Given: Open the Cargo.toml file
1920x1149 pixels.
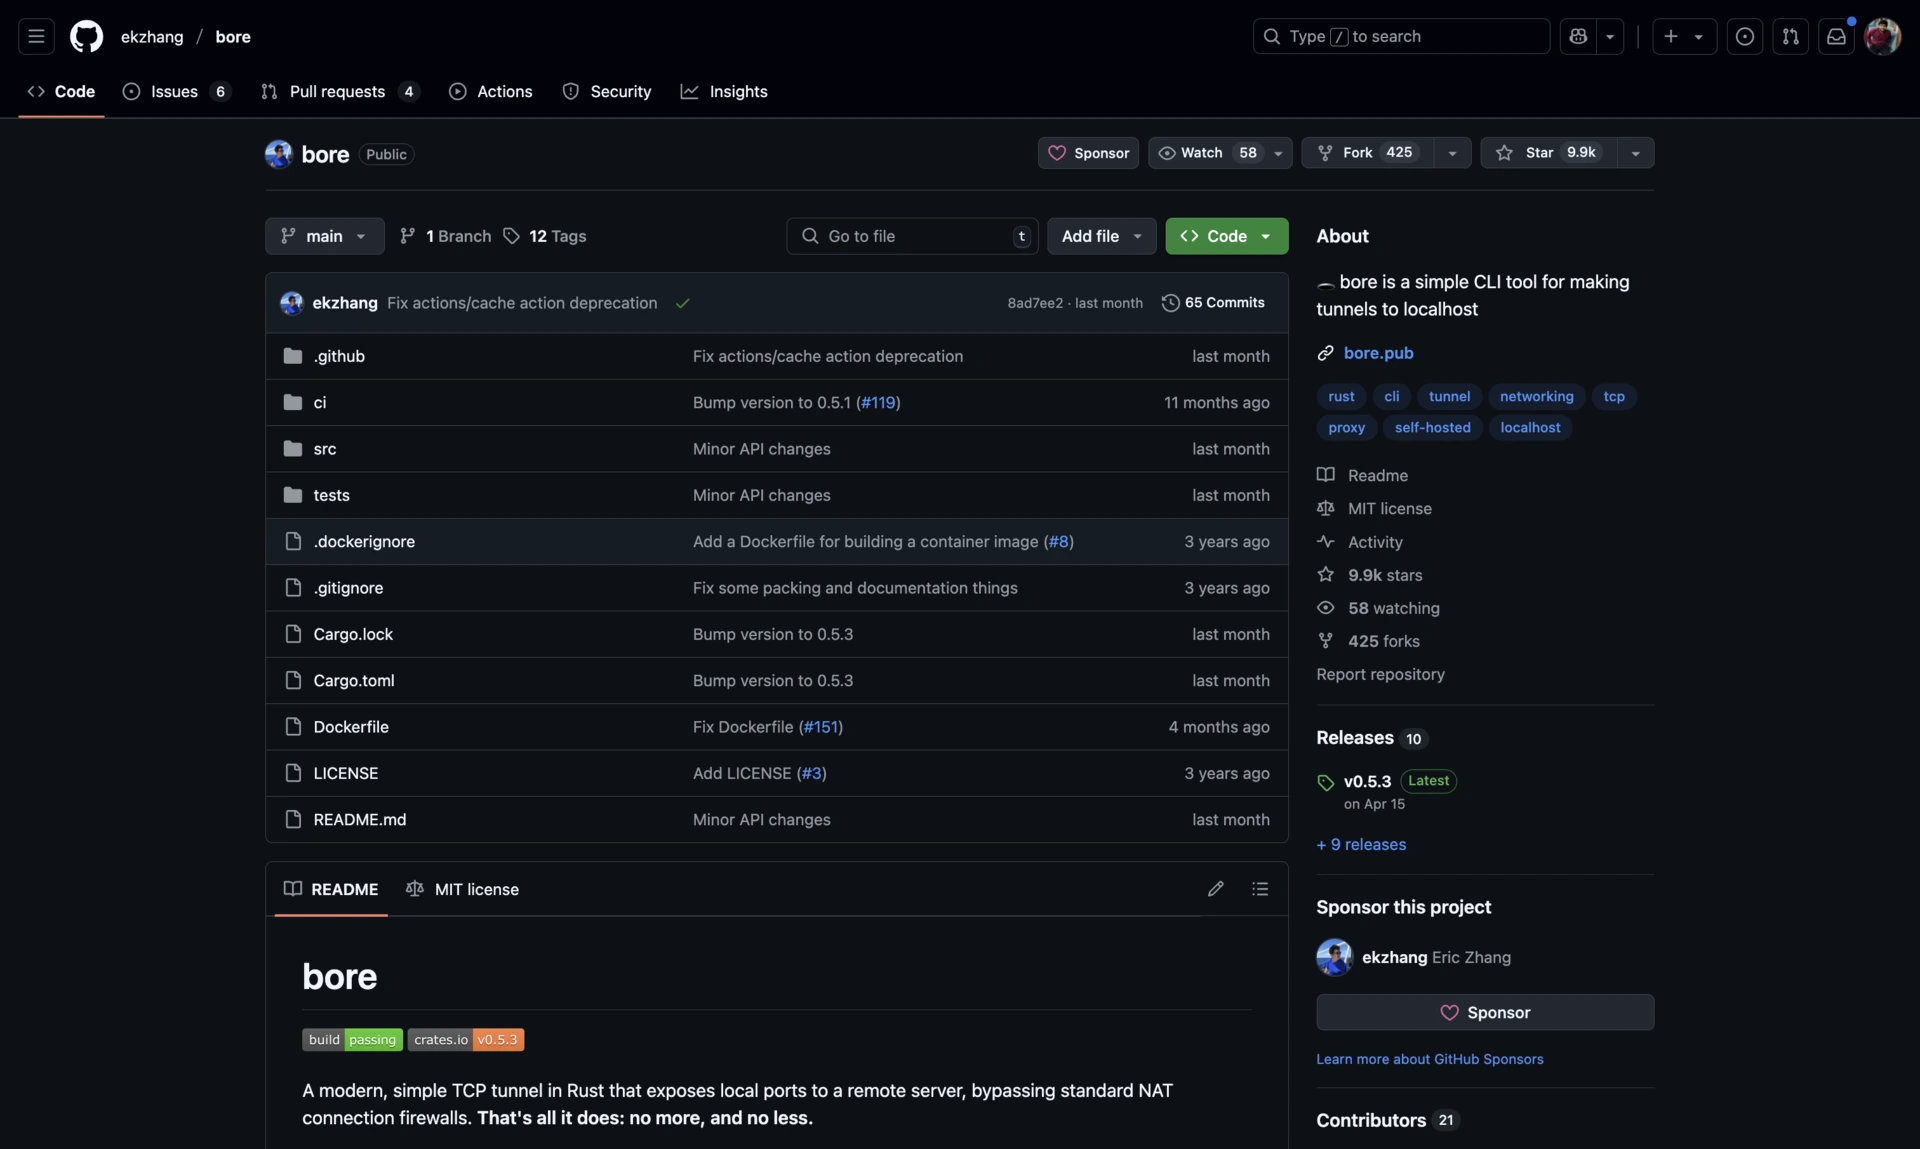Looking at the screenshot, I should [354, 680].
